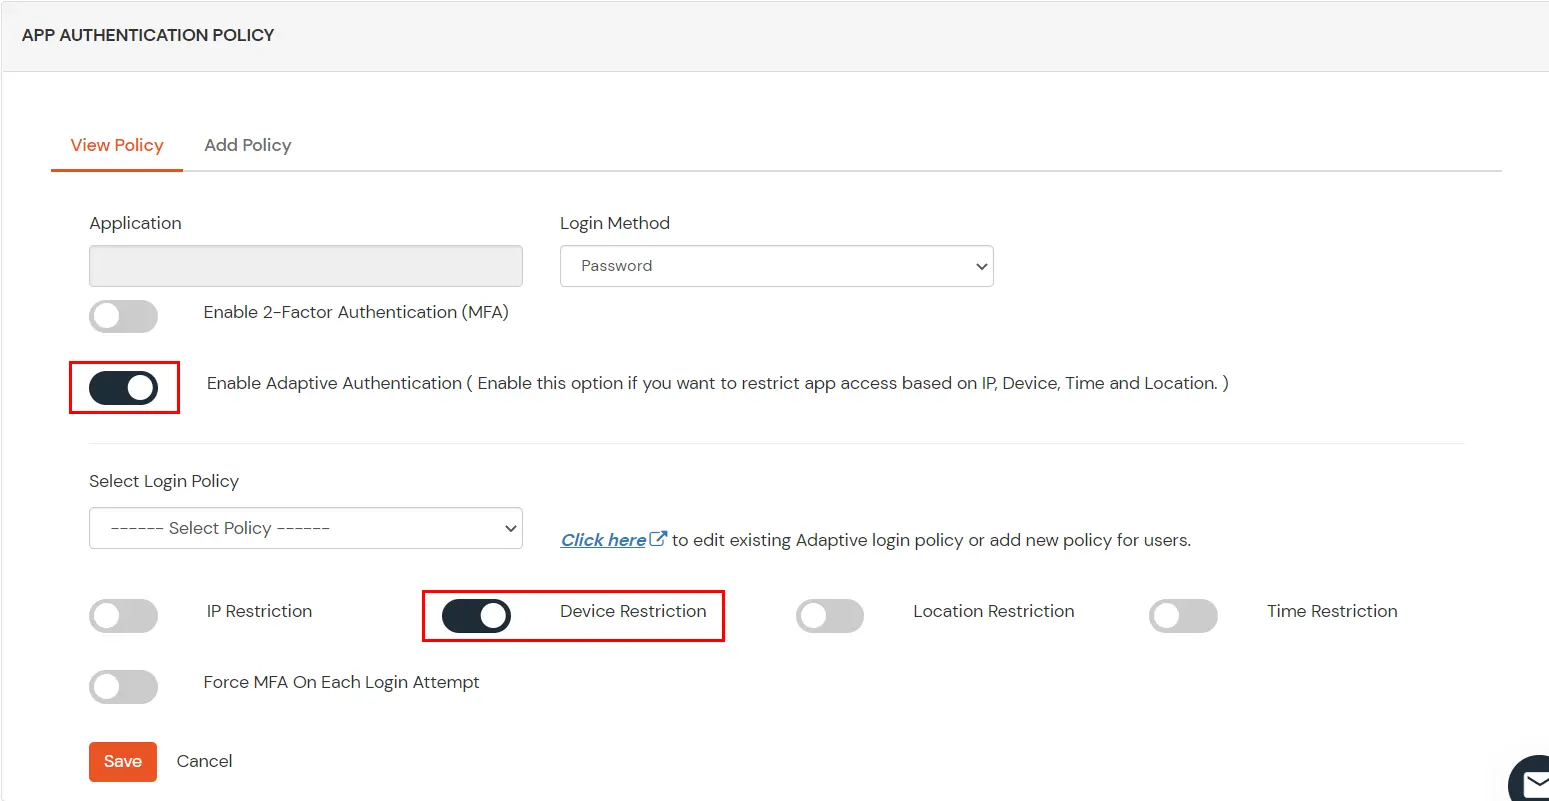Turn off the Device Restriction toggle
The width and height of the screenshot is (1549, 801).
point(476,616)
